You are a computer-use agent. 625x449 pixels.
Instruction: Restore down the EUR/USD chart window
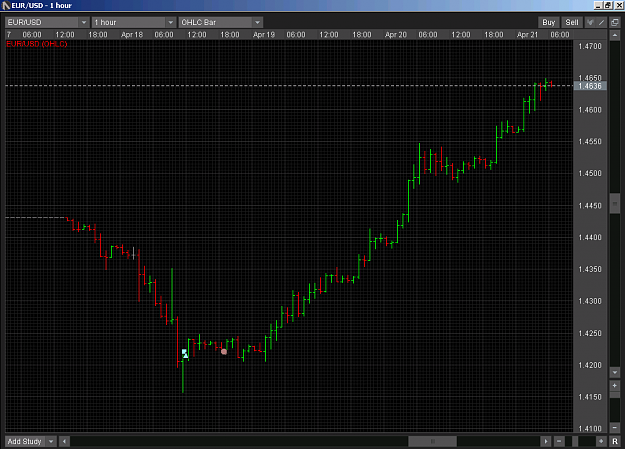click(608, 5)
